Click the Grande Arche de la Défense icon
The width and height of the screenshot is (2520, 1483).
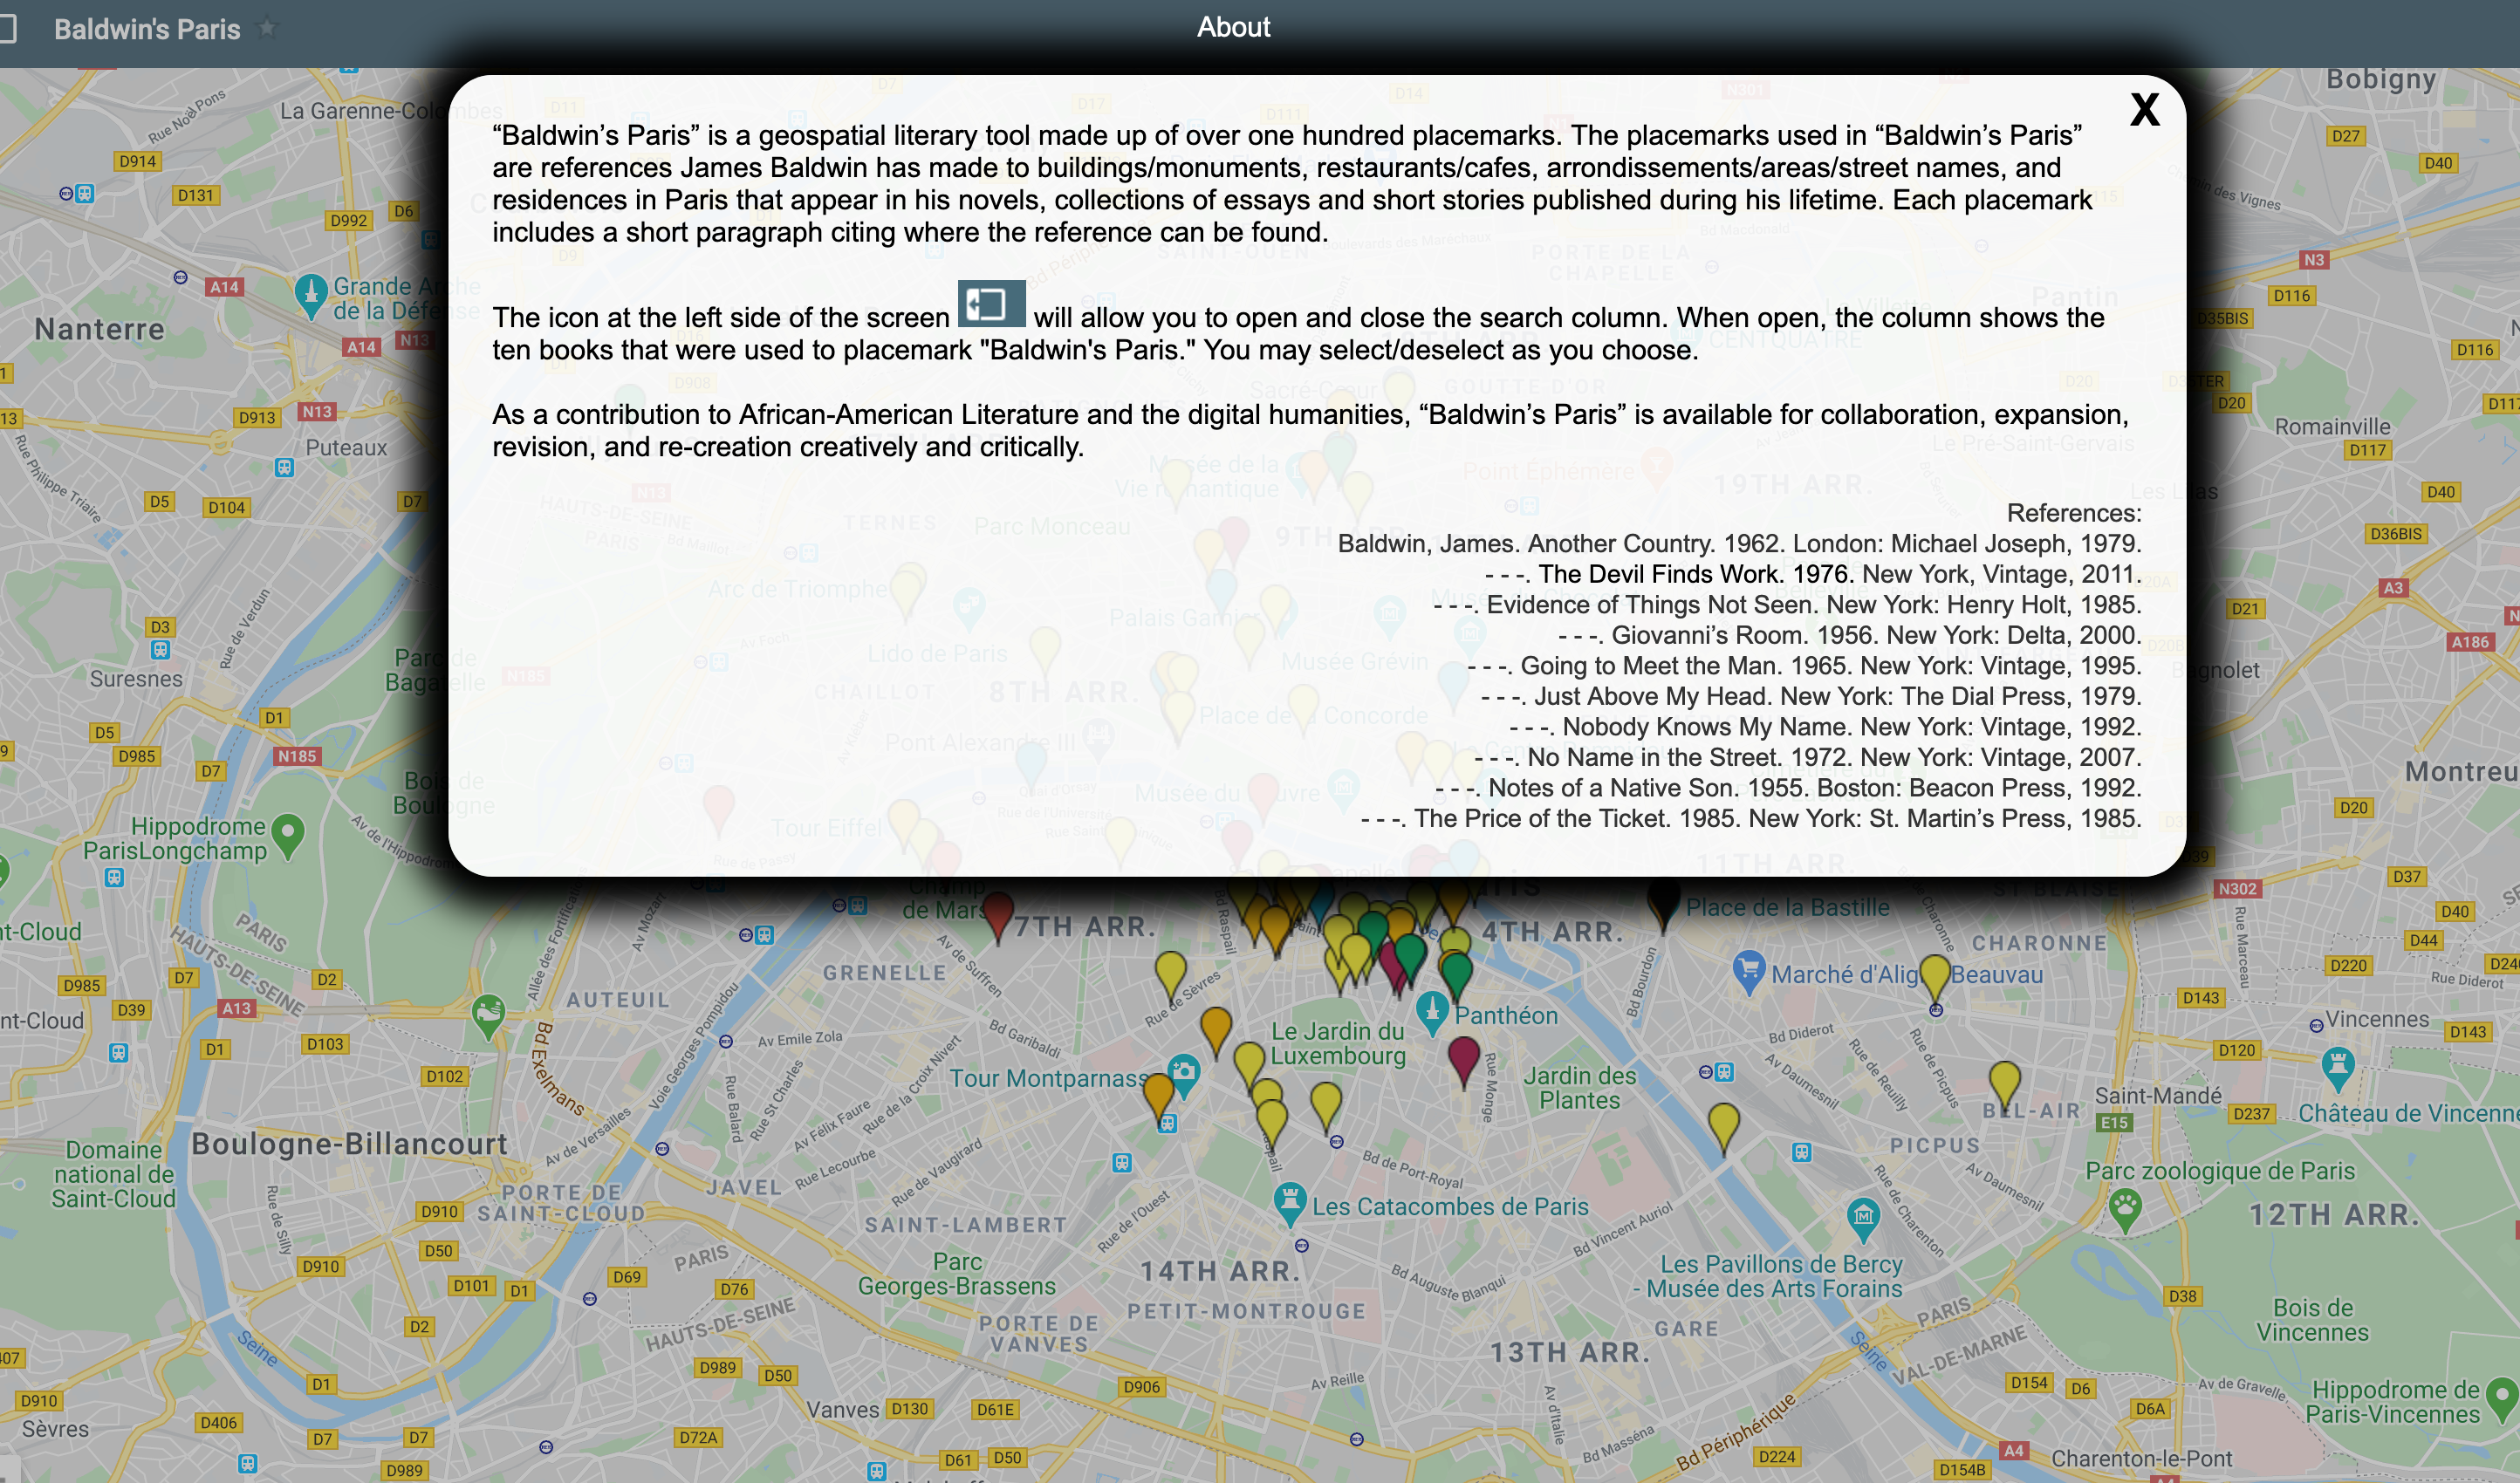pos(311,296)
